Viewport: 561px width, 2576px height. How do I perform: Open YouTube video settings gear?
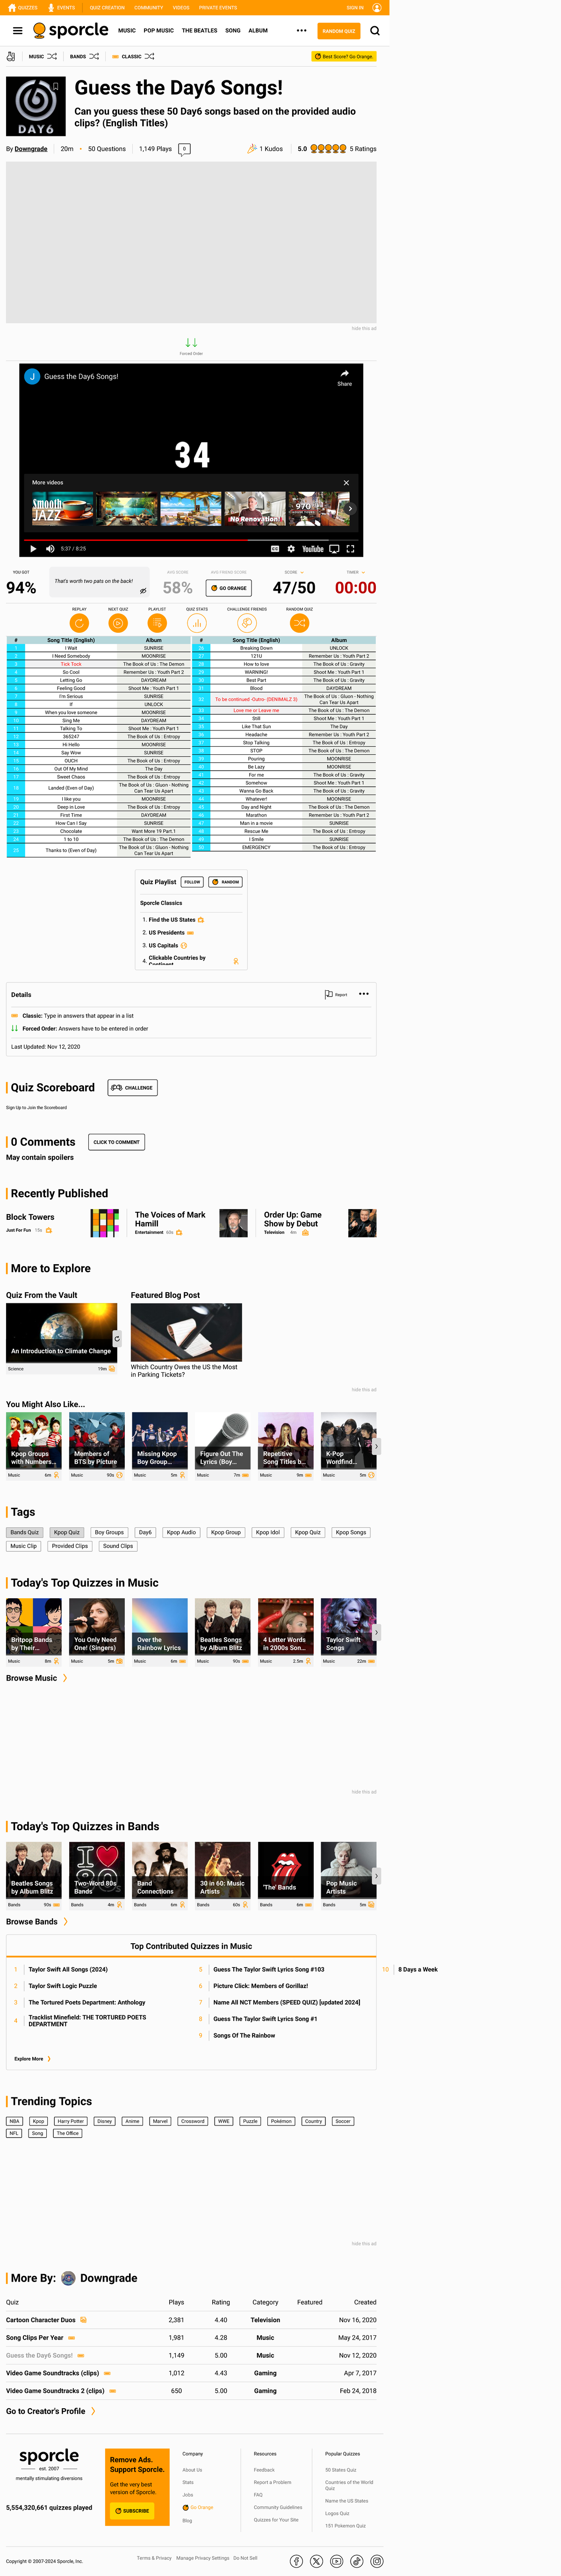(x=291, y=549)
